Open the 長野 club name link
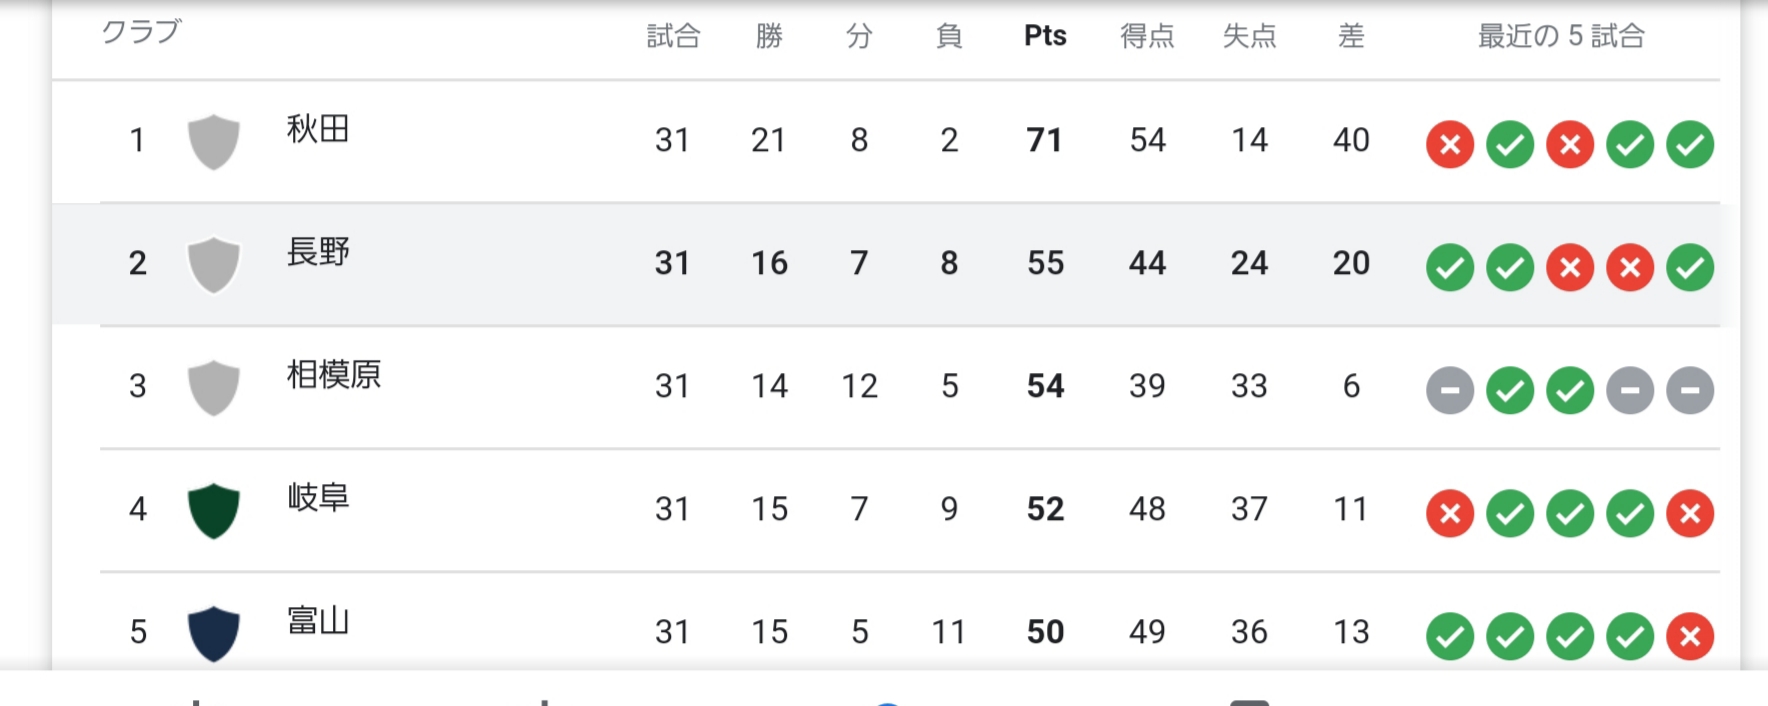 318,252
